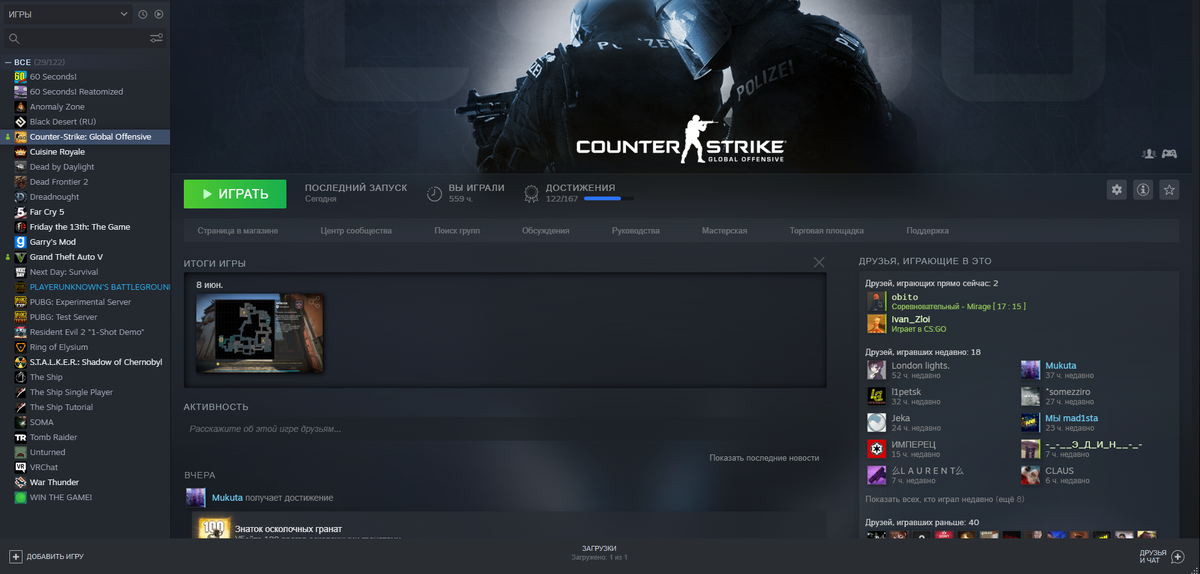Viewport: 1200px width, 574px height.
Task: Open friend London lights. entry
Action: 909,370
